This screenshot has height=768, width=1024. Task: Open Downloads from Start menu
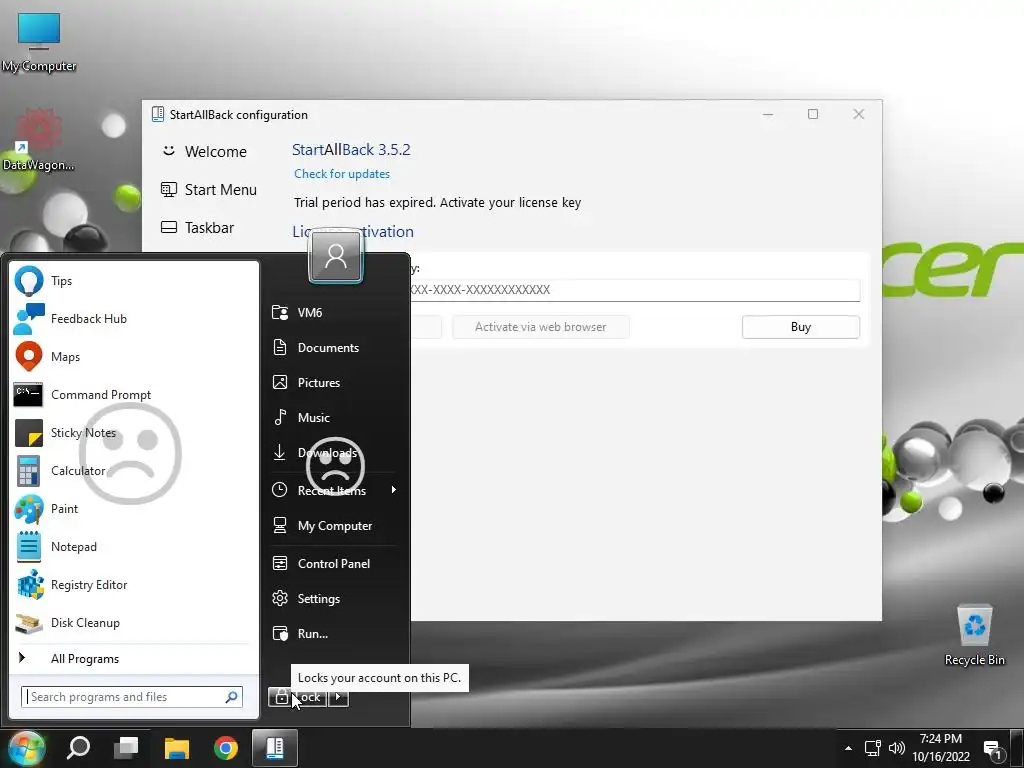334,453
